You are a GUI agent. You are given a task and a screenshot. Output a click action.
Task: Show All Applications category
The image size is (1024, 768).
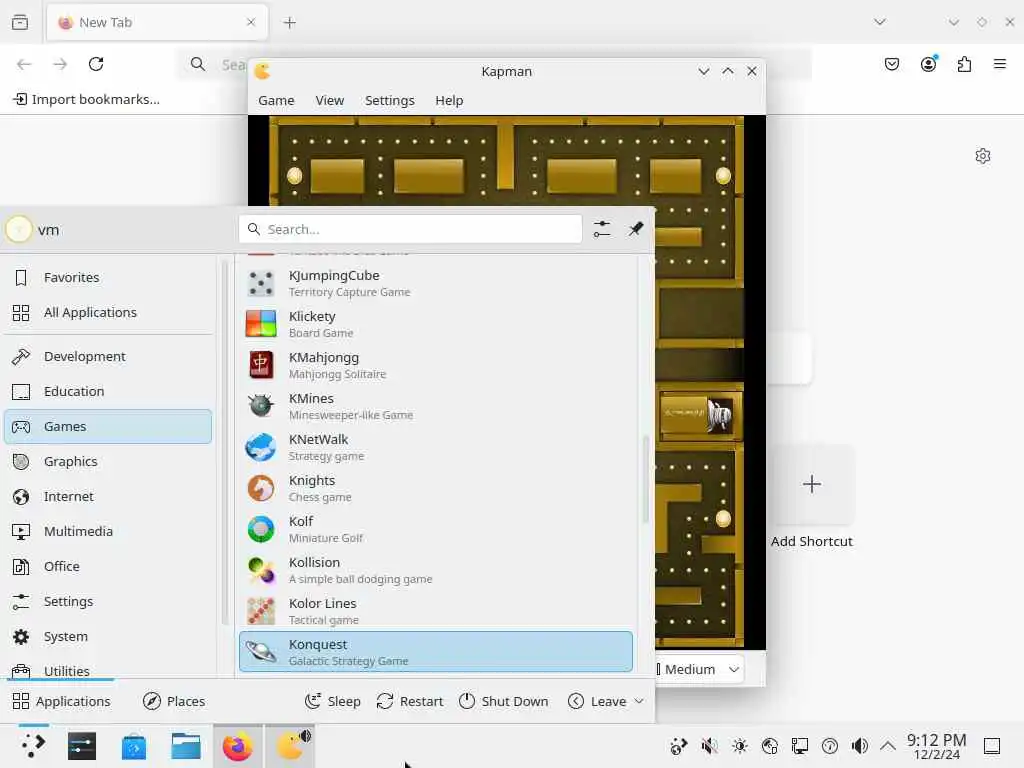point(108,313)
